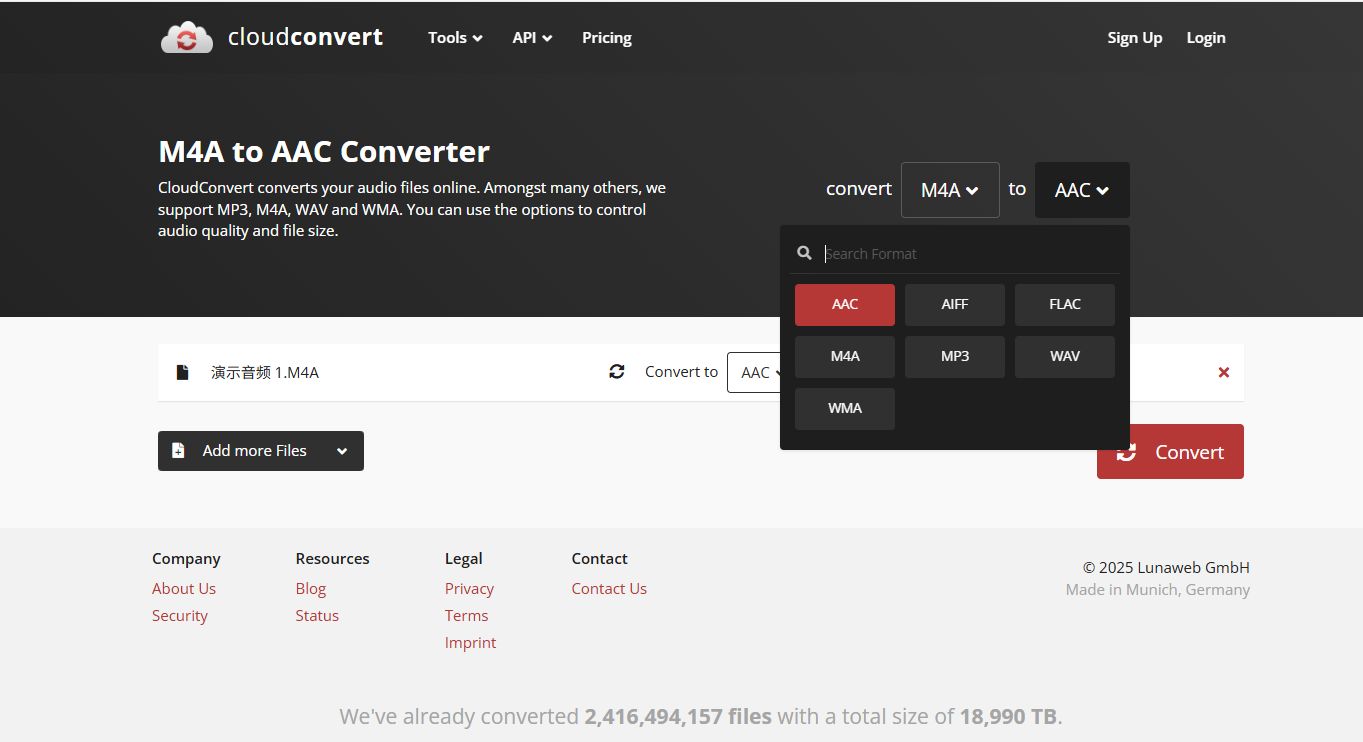Go to the Pricing page
The width and height of the screenshot is (1363, 742).
[x=607, y=38]
